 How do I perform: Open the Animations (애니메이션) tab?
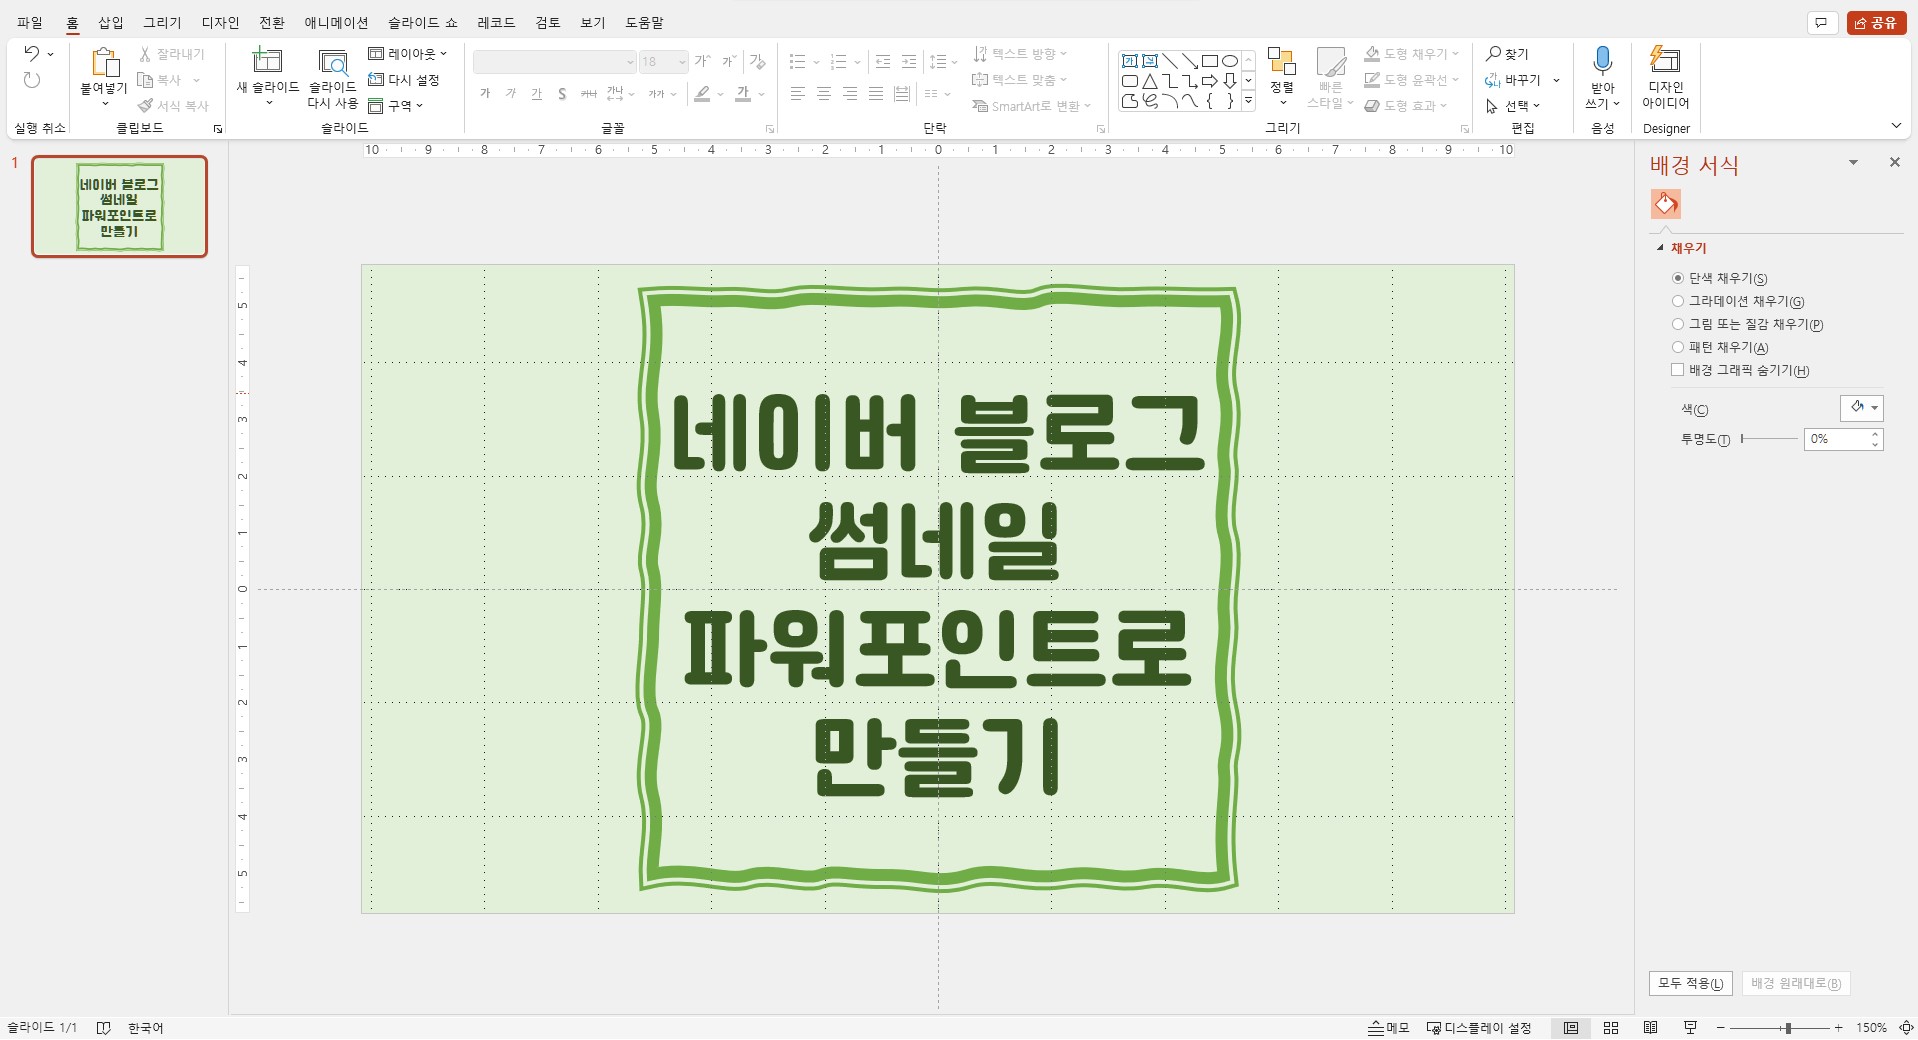click(x=336, y=23)
